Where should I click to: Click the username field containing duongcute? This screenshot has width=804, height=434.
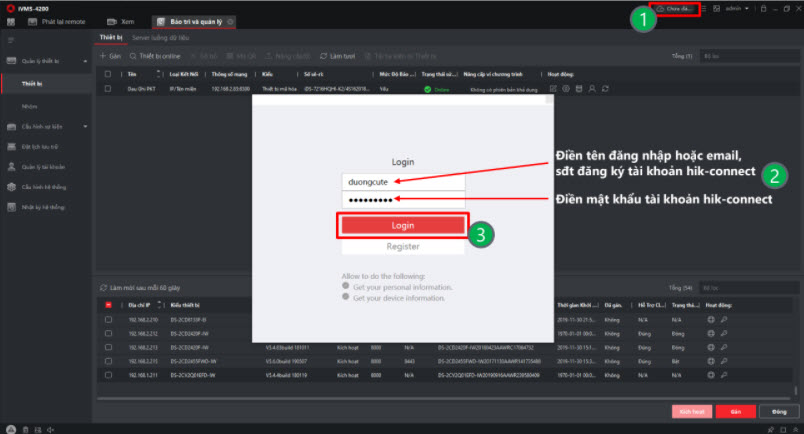click(x=402, y=182)
